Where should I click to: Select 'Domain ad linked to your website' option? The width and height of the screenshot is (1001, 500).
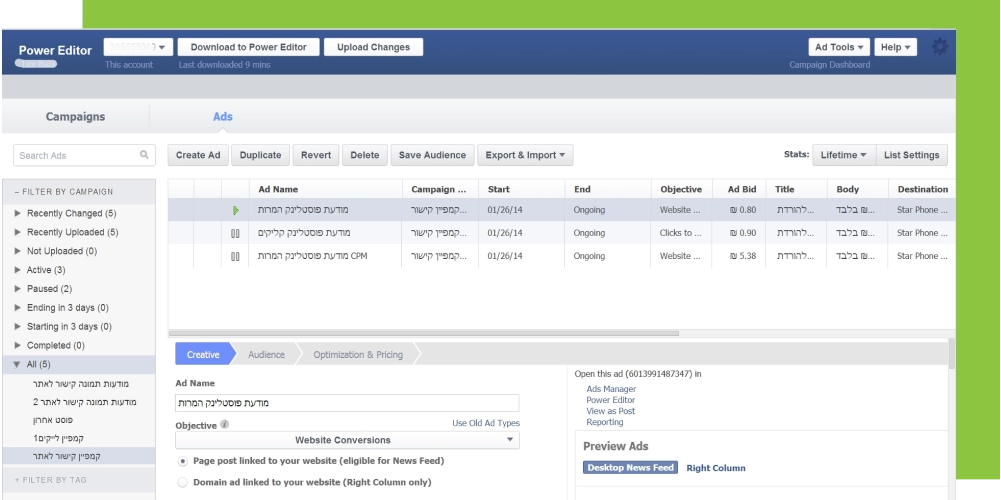coord(182,482)
